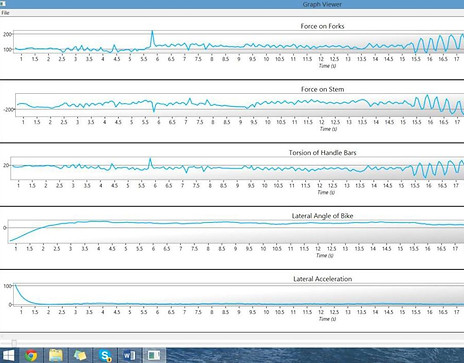This screenshot has height=363, width=464.
Task: Click the "Lateral Angle of Bike" title
Action: [x=322, y=216]
